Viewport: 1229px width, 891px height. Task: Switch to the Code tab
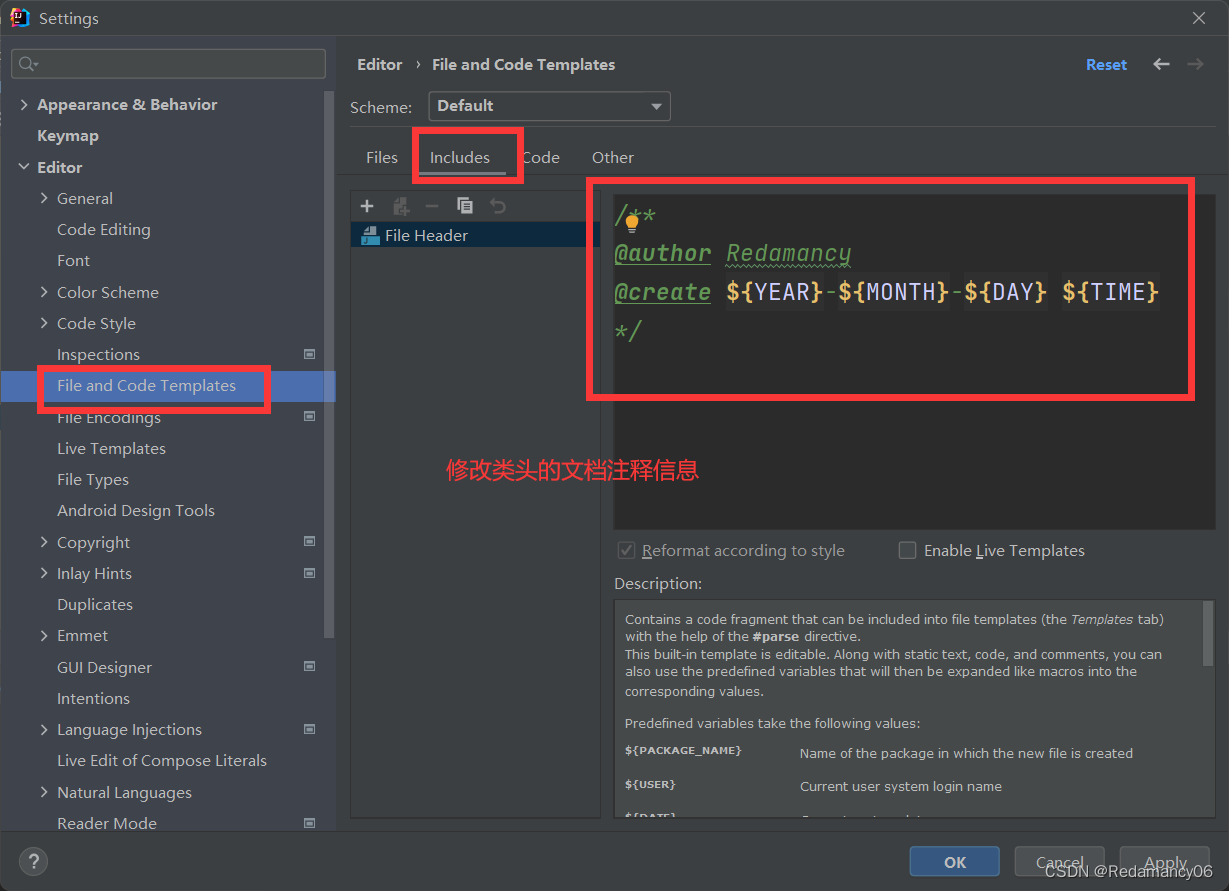[540, 157]
